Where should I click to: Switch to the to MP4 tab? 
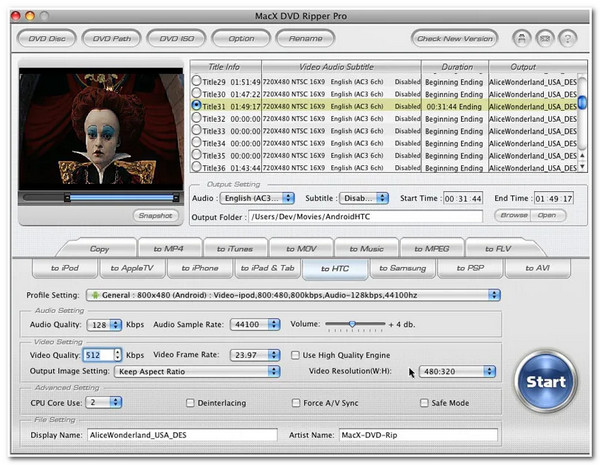169,249
